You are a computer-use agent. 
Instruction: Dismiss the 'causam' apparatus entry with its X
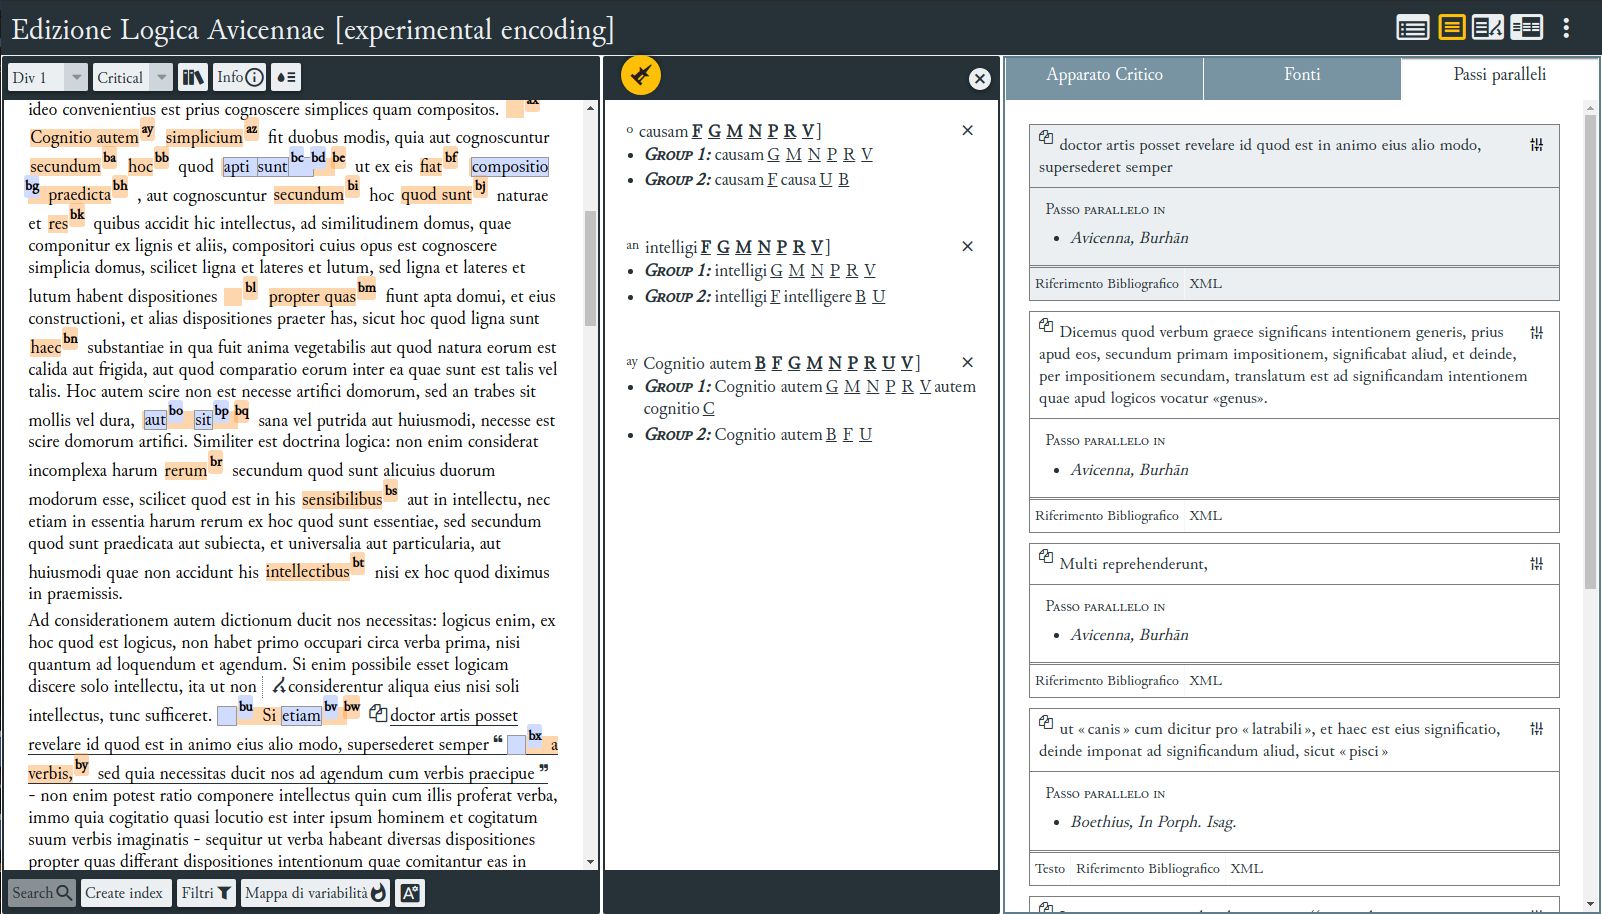967,130
